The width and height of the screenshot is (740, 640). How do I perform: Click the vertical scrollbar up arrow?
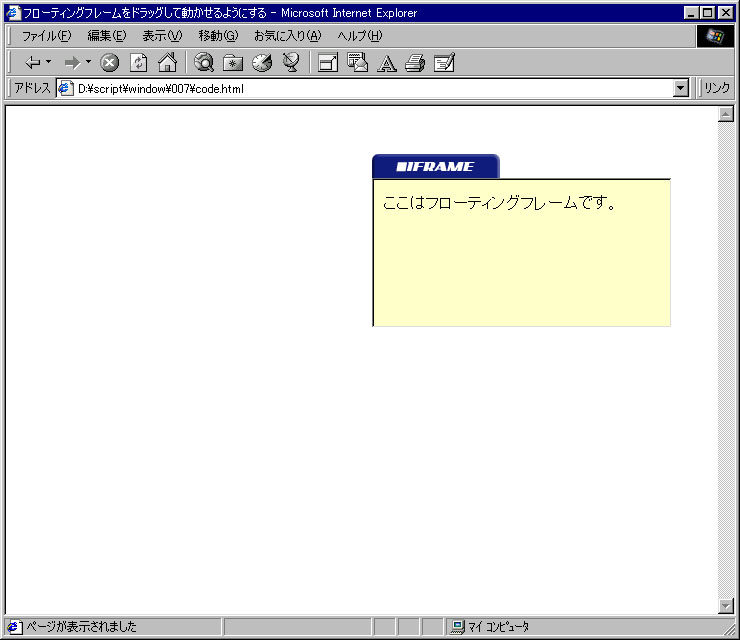point(726,114)
